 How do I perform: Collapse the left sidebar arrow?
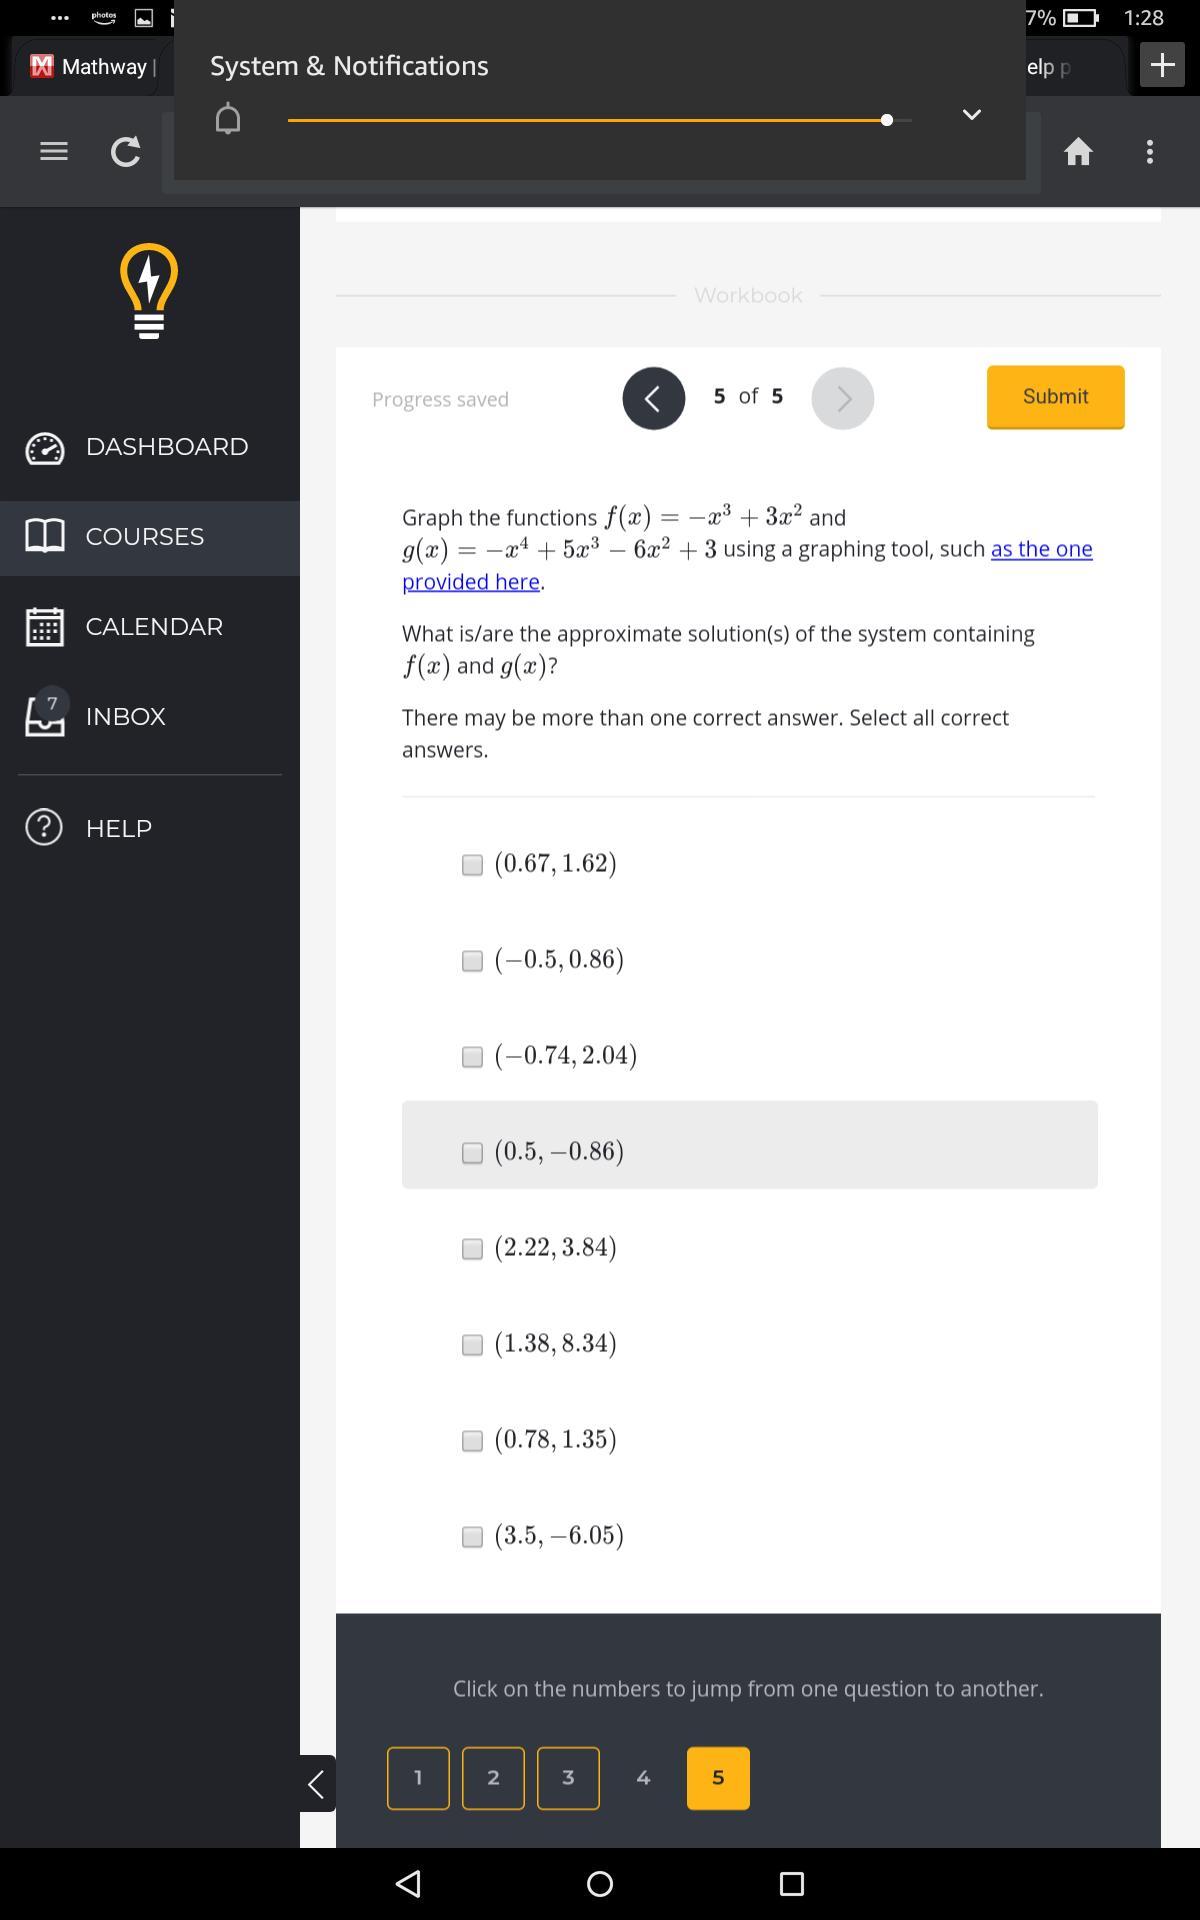(x=317, y=1783)
